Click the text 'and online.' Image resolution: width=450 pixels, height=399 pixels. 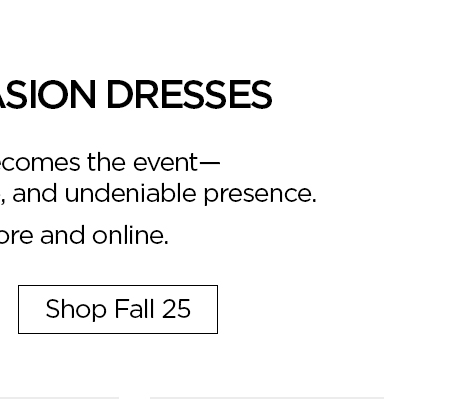pyautogui.click(x=104, y=236)
